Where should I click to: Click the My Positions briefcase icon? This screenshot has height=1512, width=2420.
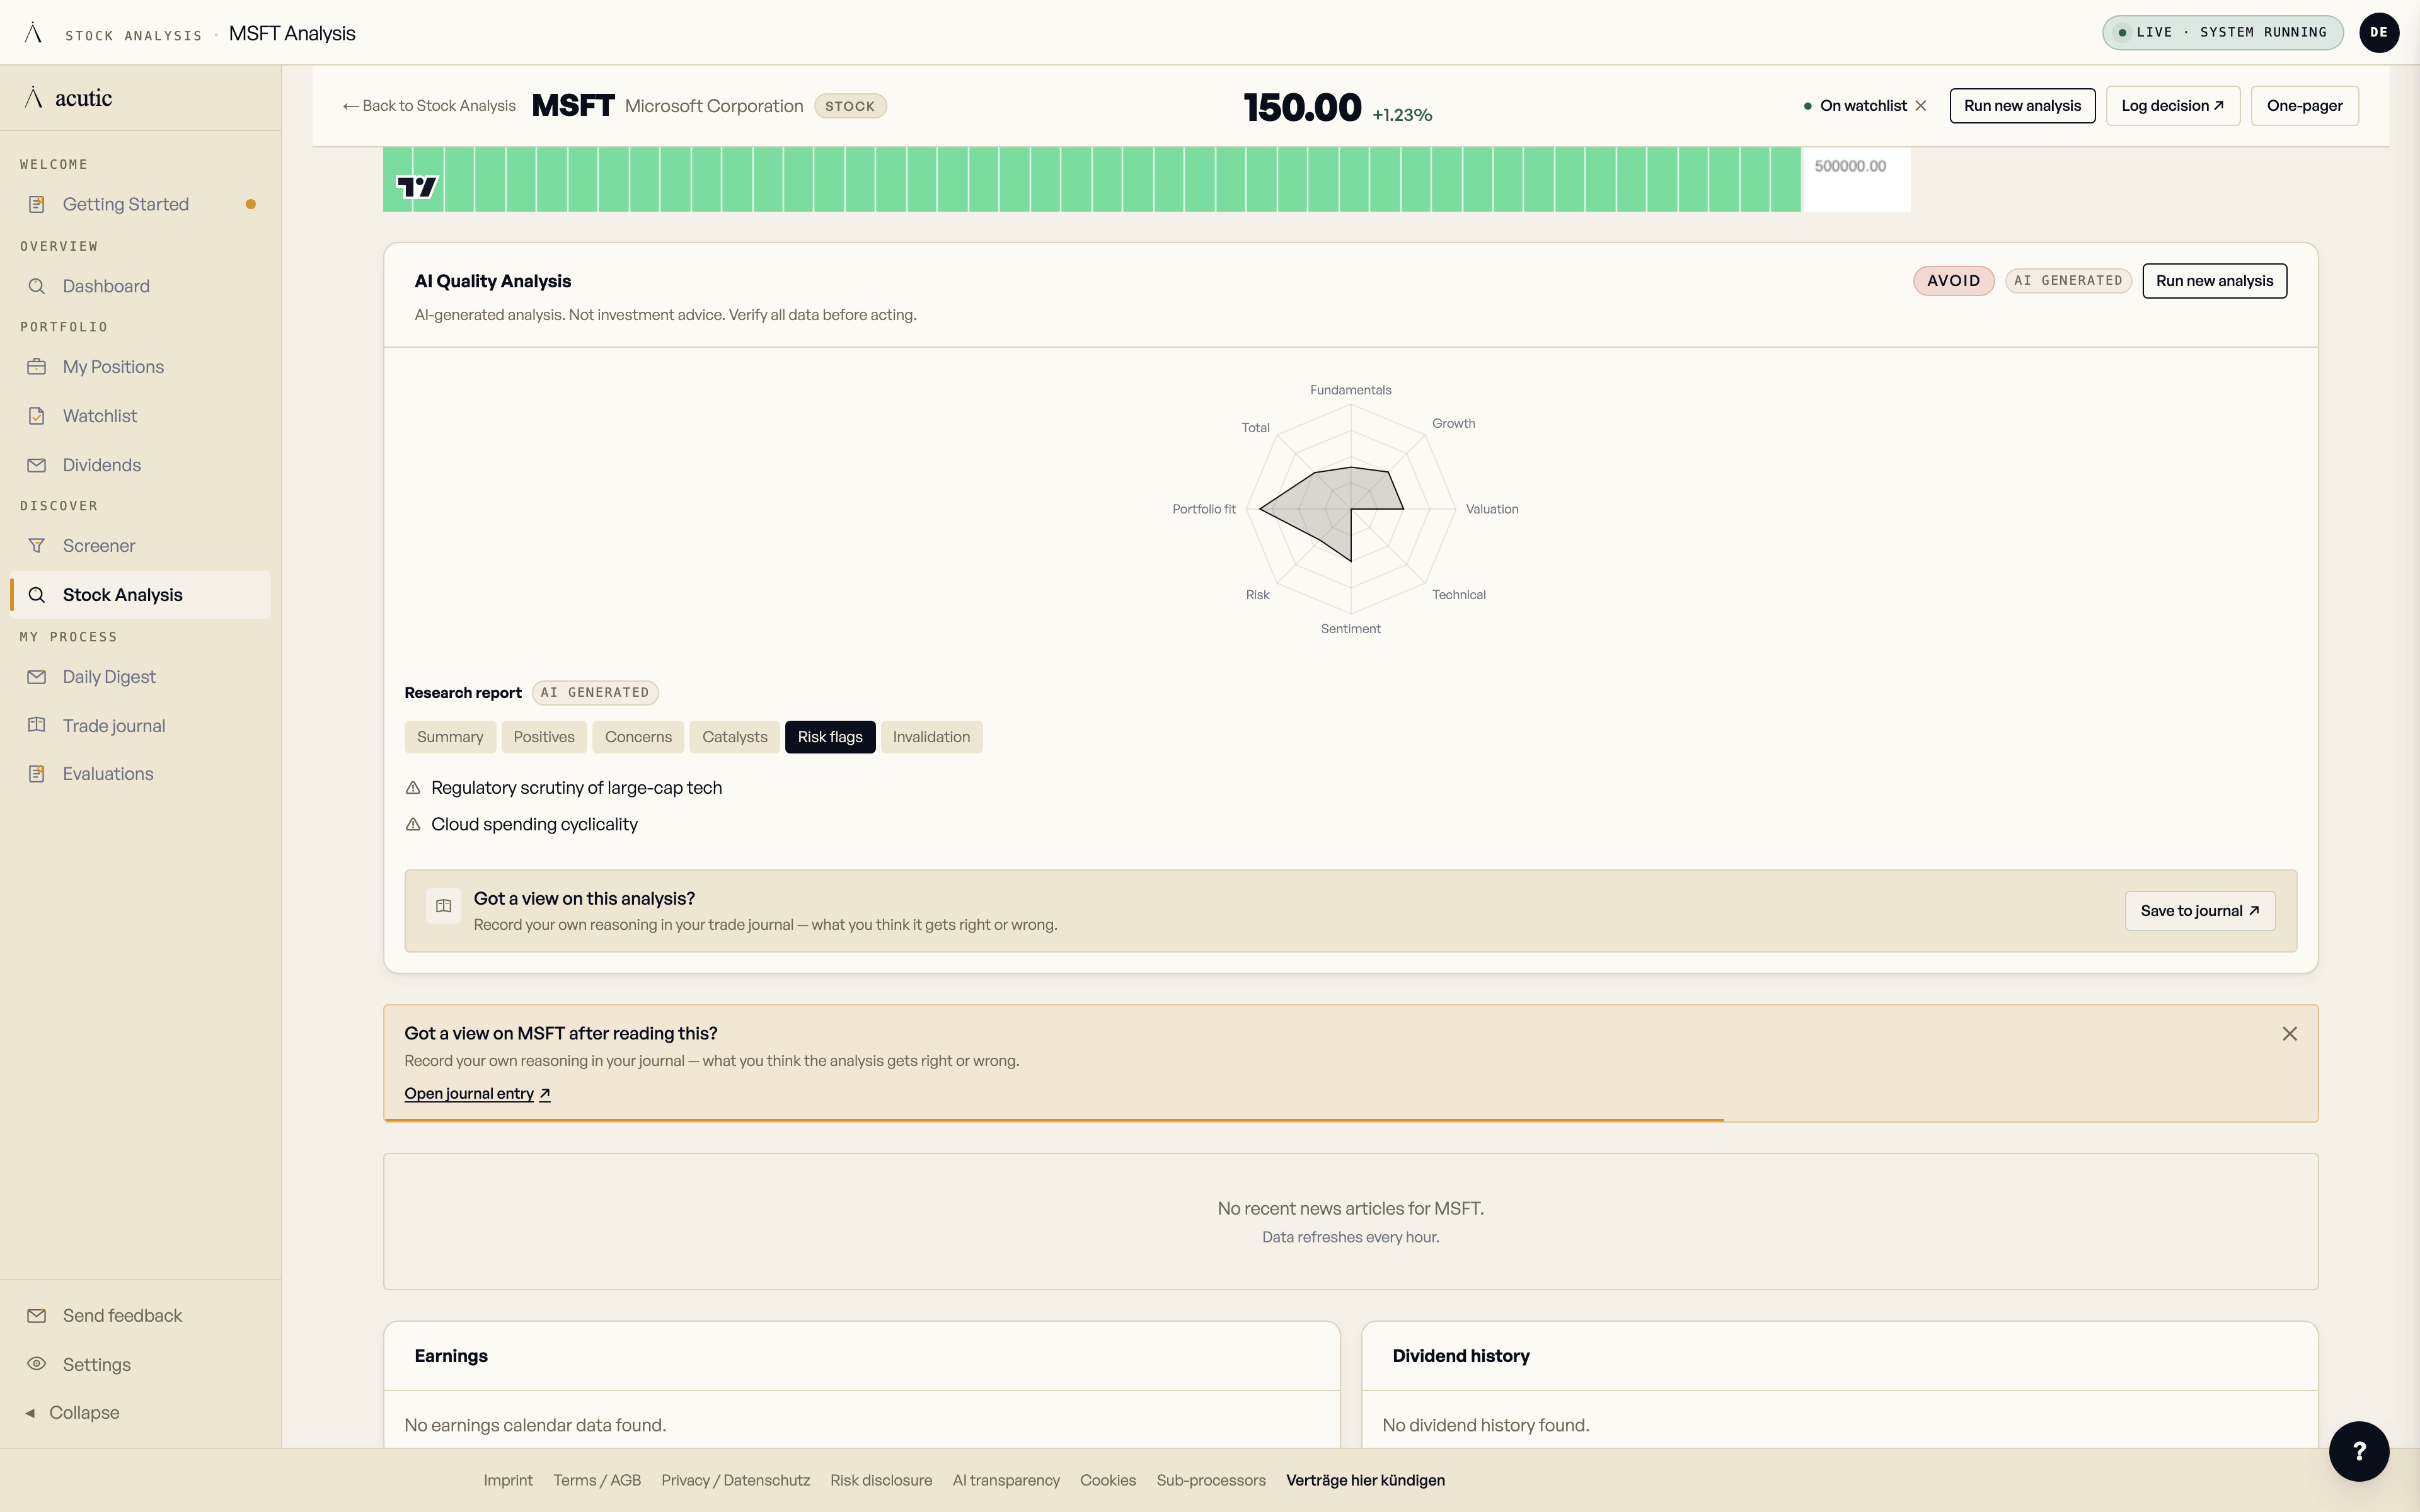pos(37,367)
